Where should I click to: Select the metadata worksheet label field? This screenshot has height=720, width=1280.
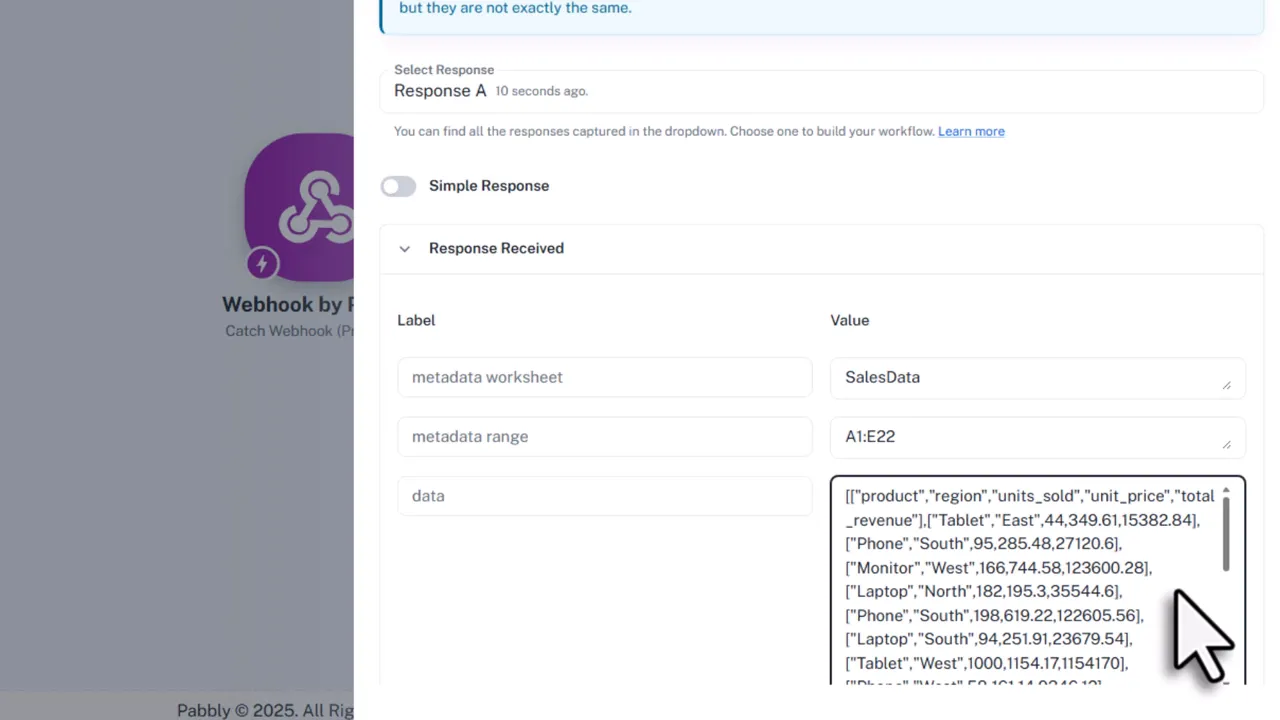tap(604, 377)
